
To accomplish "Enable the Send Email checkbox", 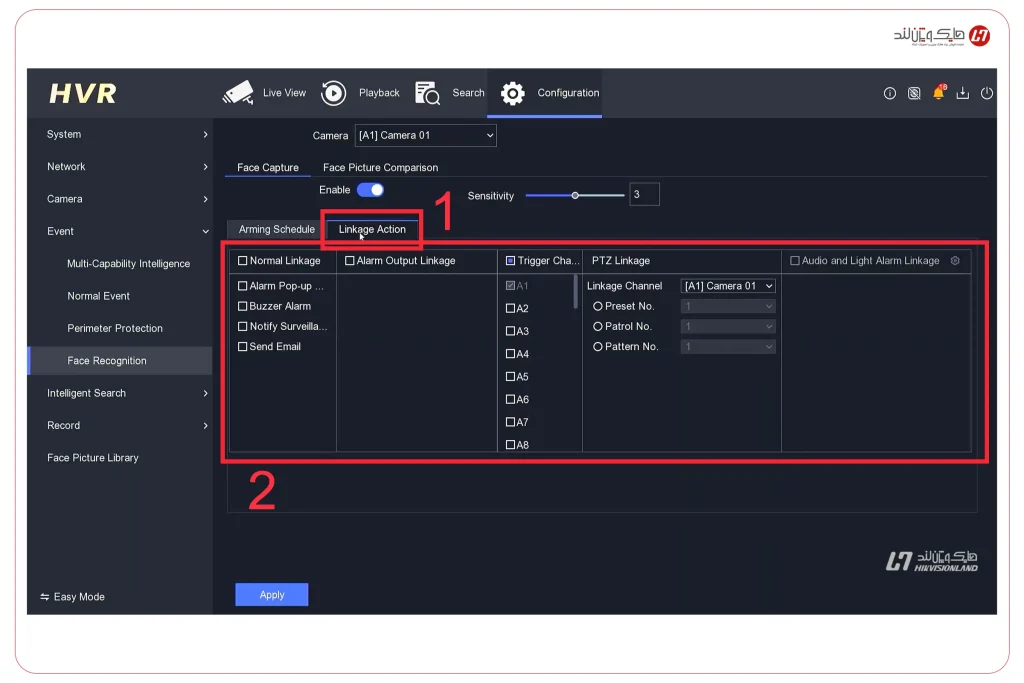I will (x=243, y=347).
